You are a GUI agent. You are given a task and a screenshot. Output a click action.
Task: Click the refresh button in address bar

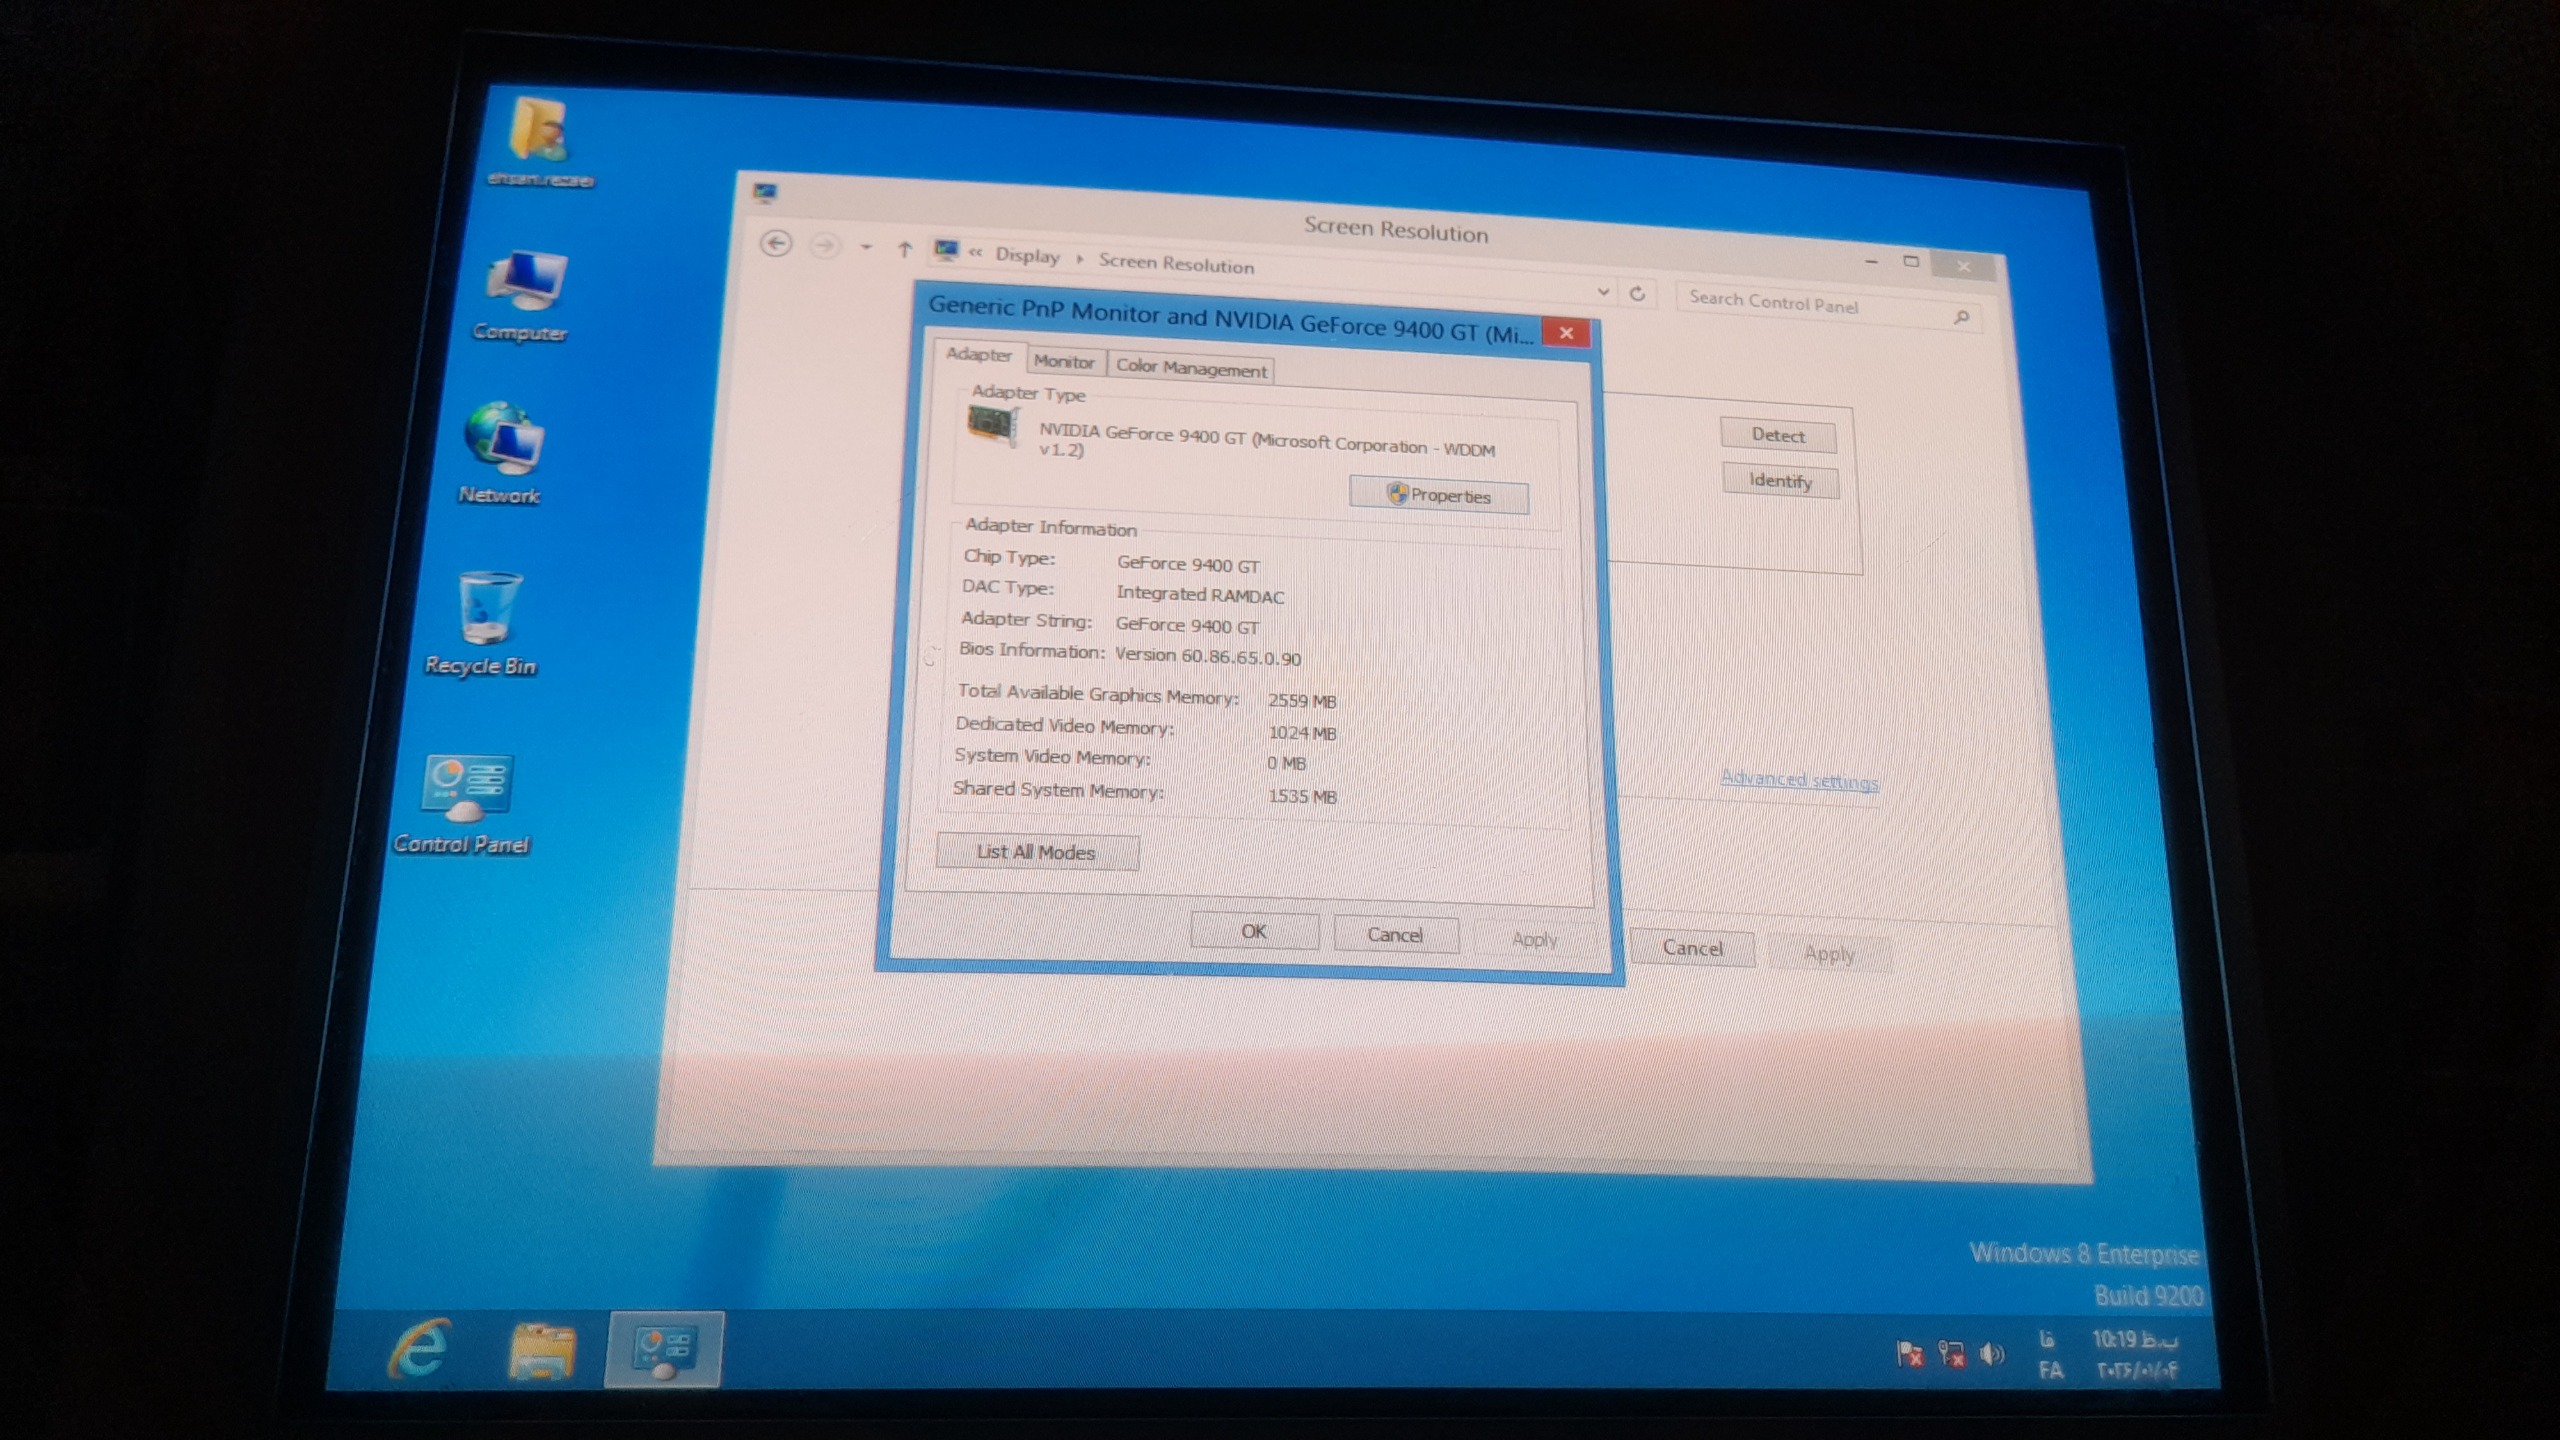(x=1637, y=293)
